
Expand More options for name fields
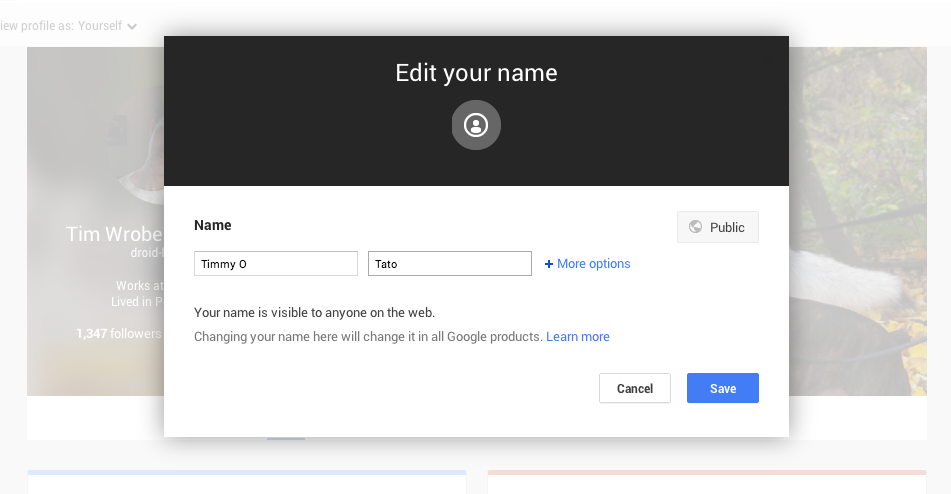coord(593,264)
